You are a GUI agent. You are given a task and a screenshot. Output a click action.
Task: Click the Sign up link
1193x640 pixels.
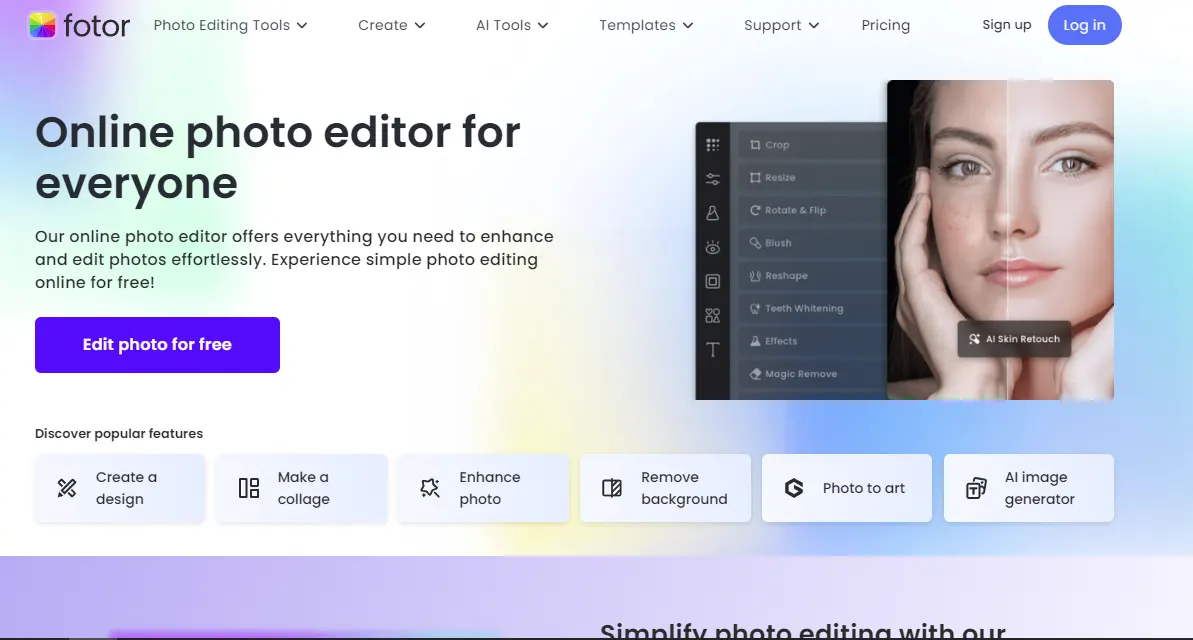(x=1006, y=25)
